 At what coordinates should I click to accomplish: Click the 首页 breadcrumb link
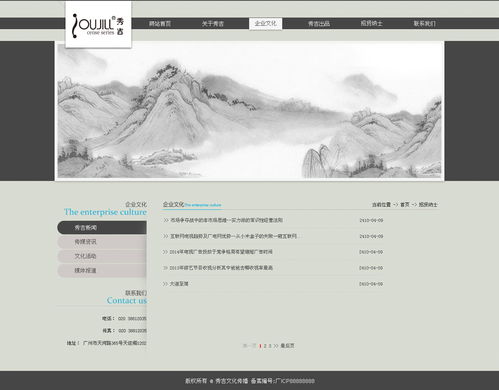(405, 205)
